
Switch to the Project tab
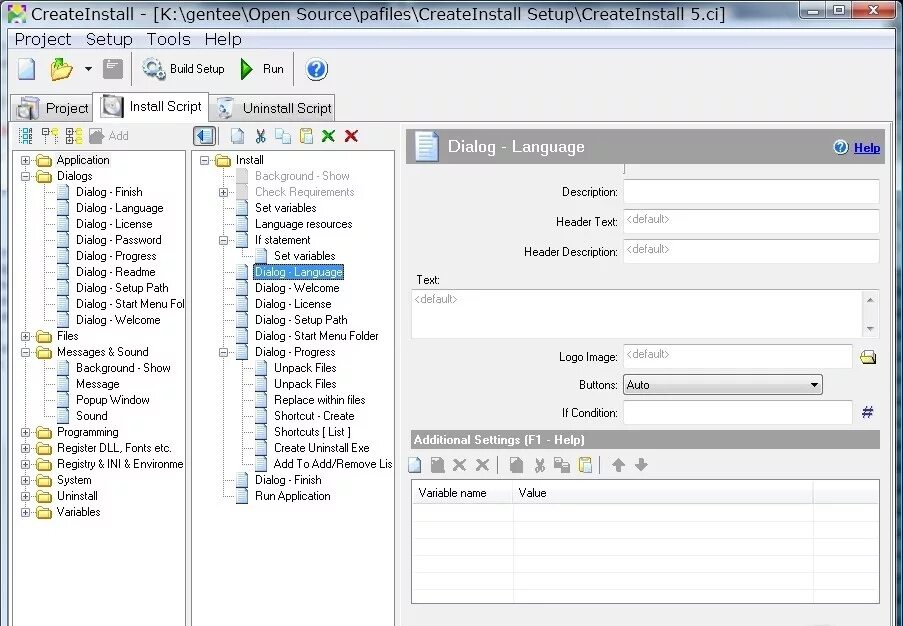pos(52,108)
